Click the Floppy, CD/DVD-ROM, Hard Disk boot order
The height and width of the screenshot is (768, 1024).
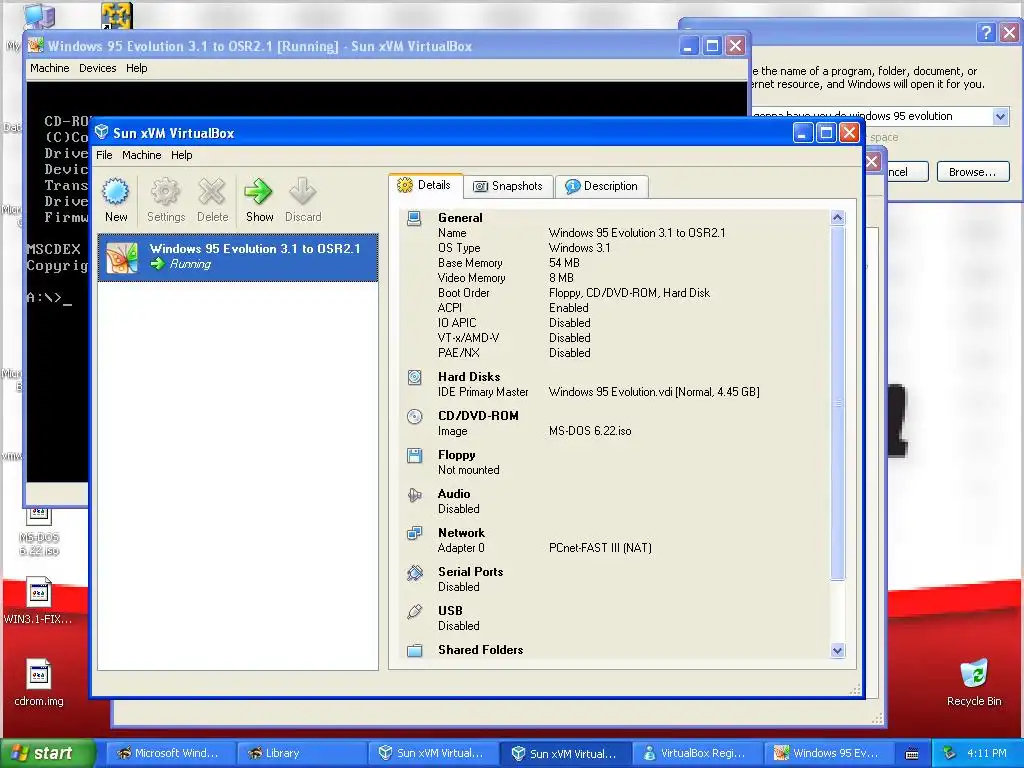click(630, 293)
